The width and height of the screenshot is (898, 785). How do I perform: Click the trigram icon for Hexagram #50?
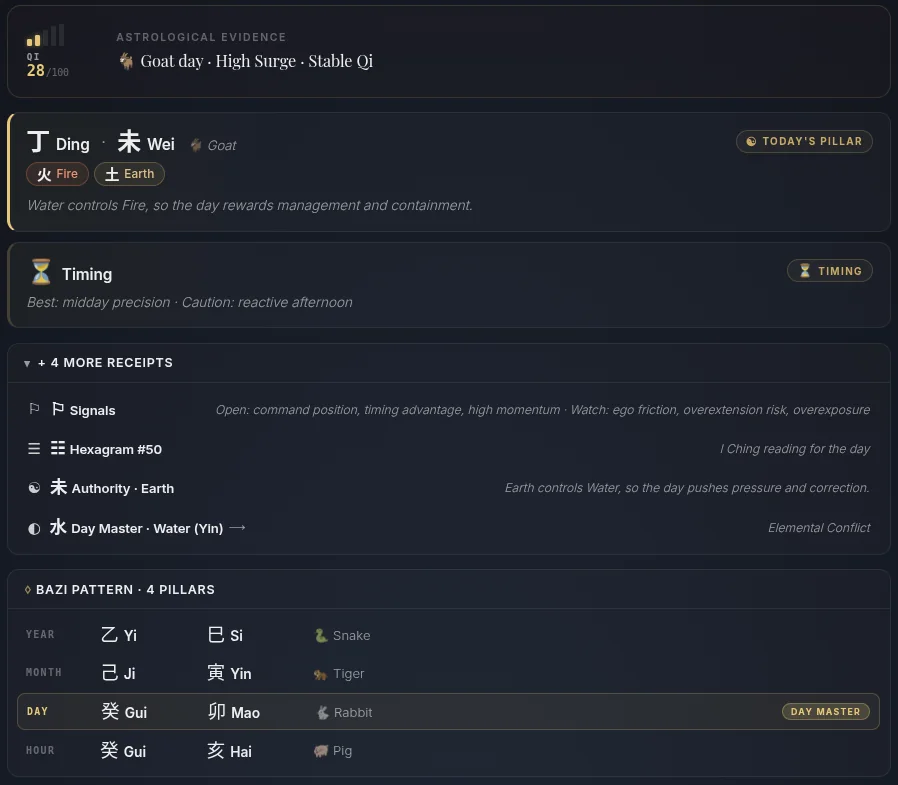(x=34, y=449)
